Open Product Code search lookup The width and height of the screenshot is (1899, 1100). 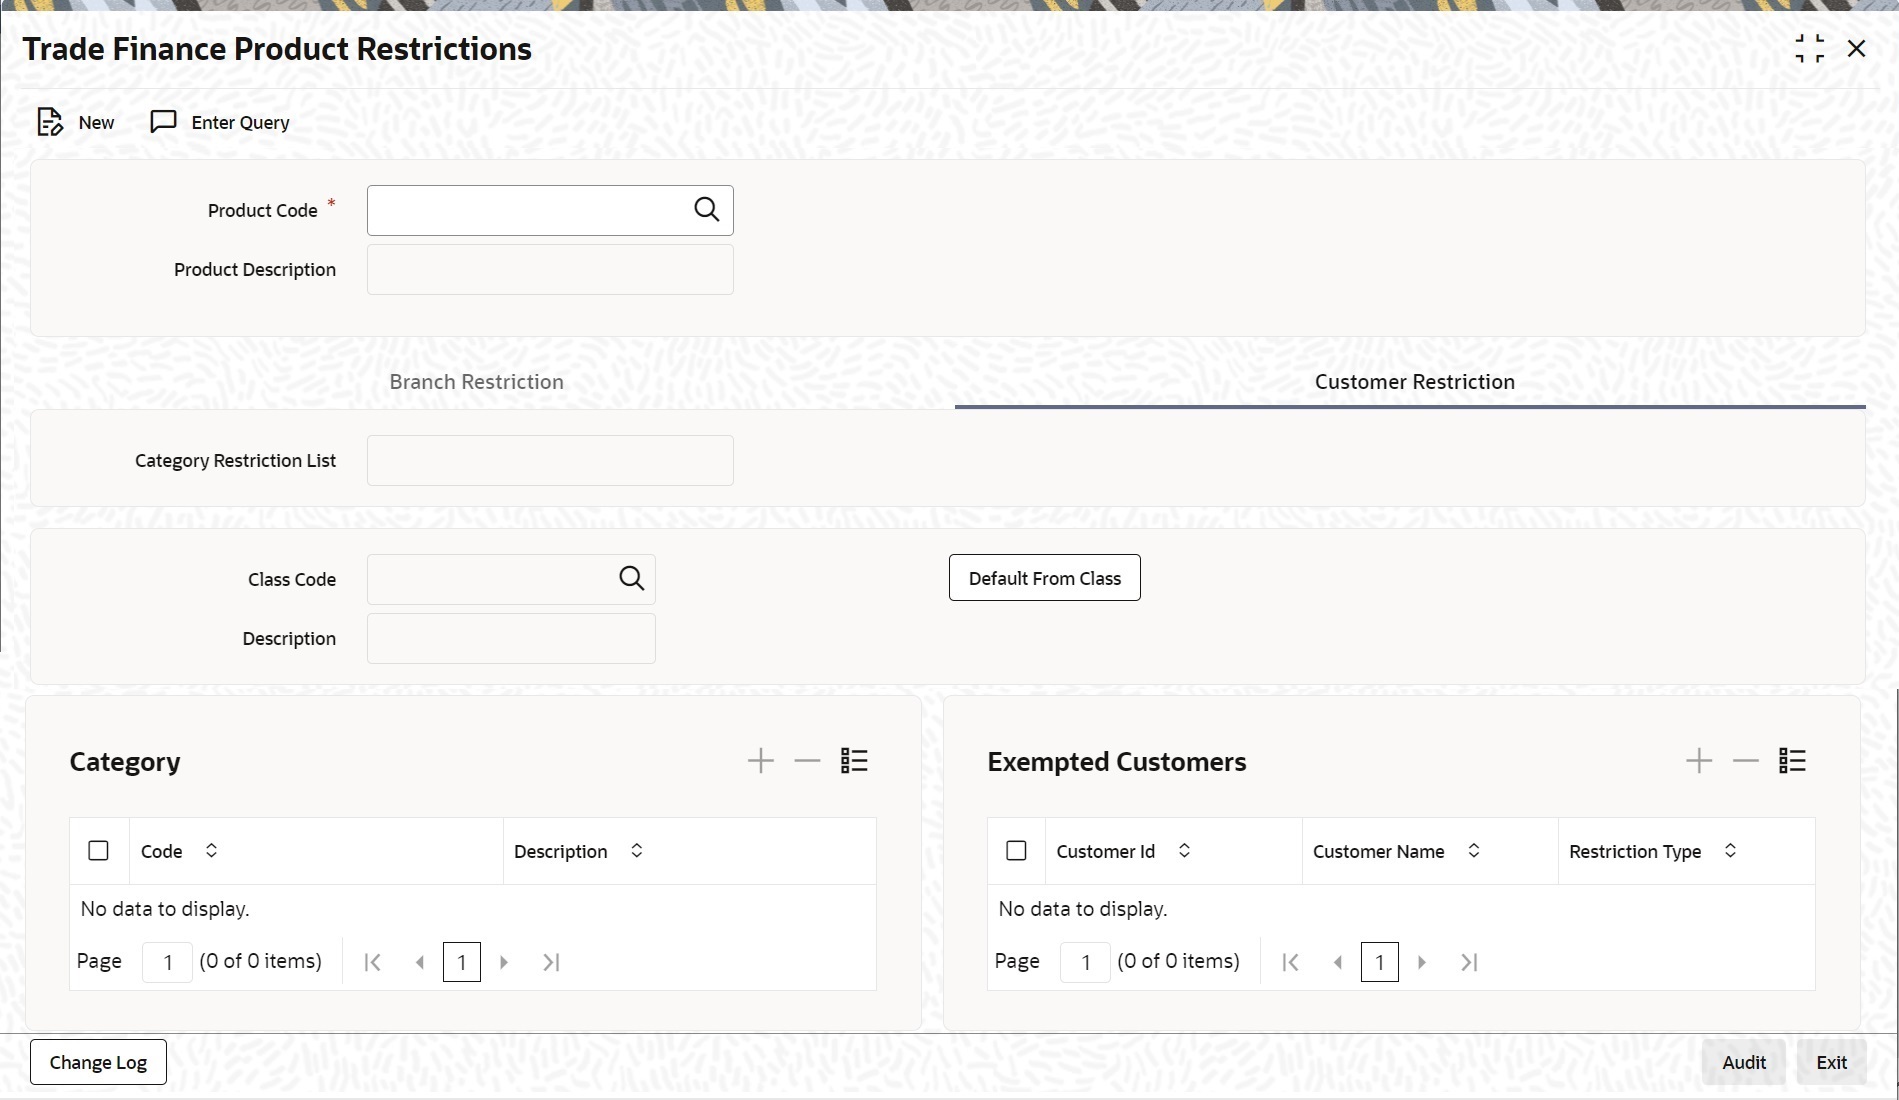(706, 210)
